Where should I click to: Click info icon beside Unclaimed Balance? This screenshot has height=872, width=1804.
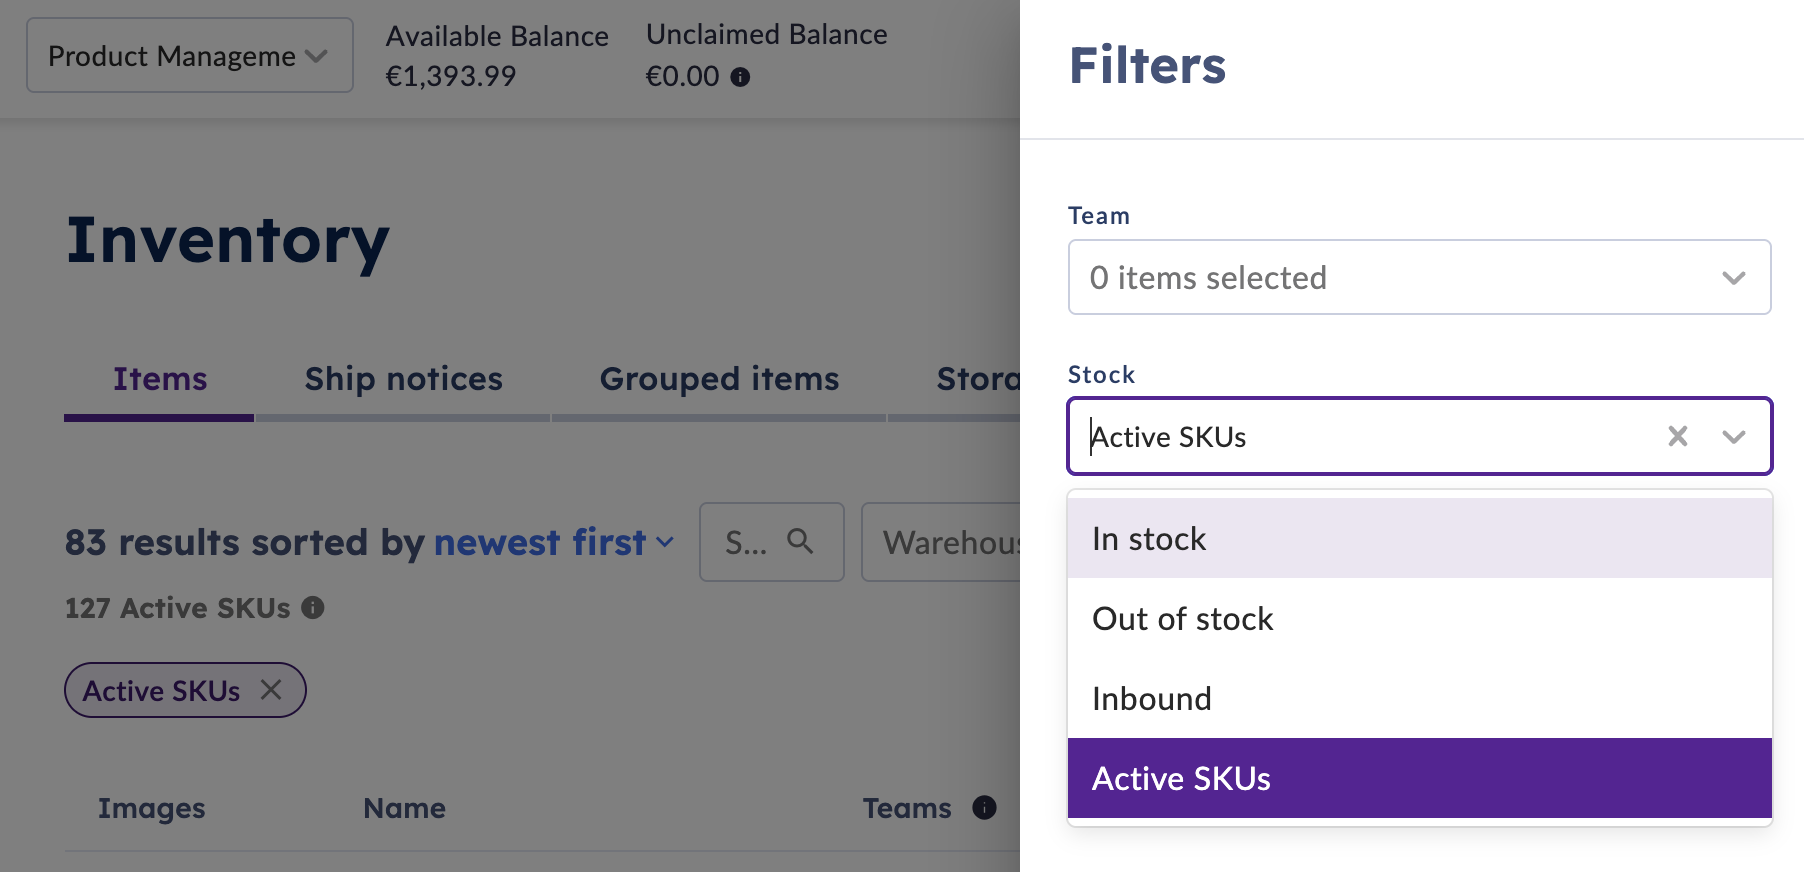point(740,77)
